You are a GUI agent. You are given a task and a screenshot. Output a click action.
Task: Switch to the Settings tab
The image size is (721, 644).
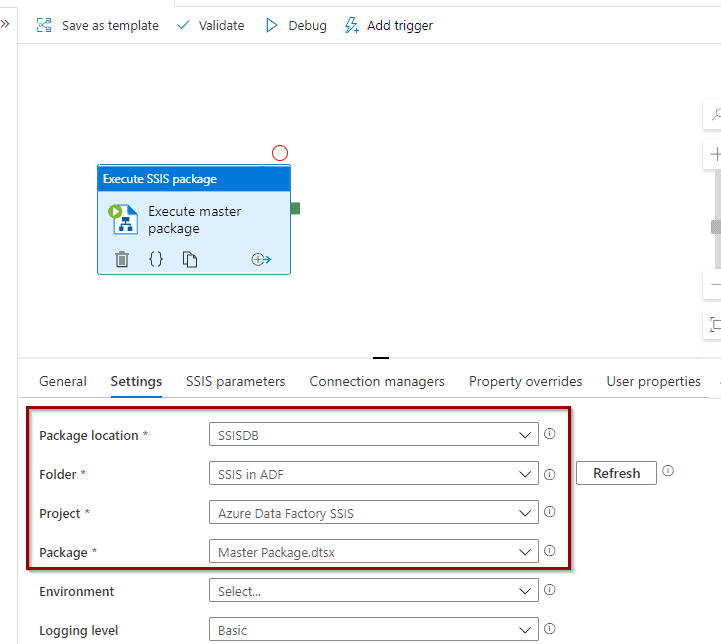136,382
